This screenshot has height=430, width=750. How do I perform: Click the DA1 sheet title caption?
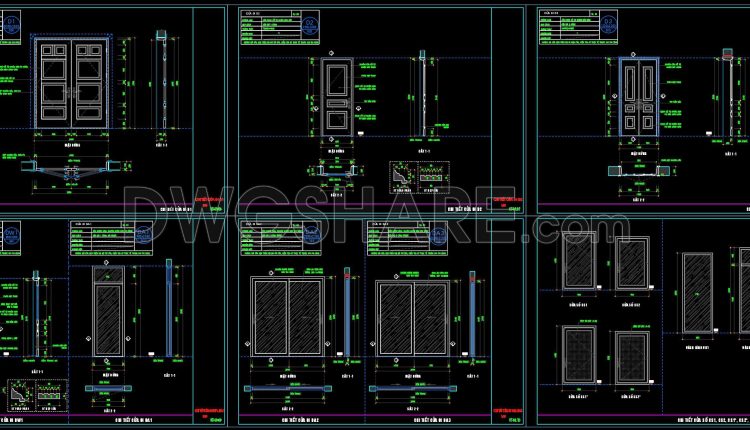pyautogui.click(x=134, y=420)
